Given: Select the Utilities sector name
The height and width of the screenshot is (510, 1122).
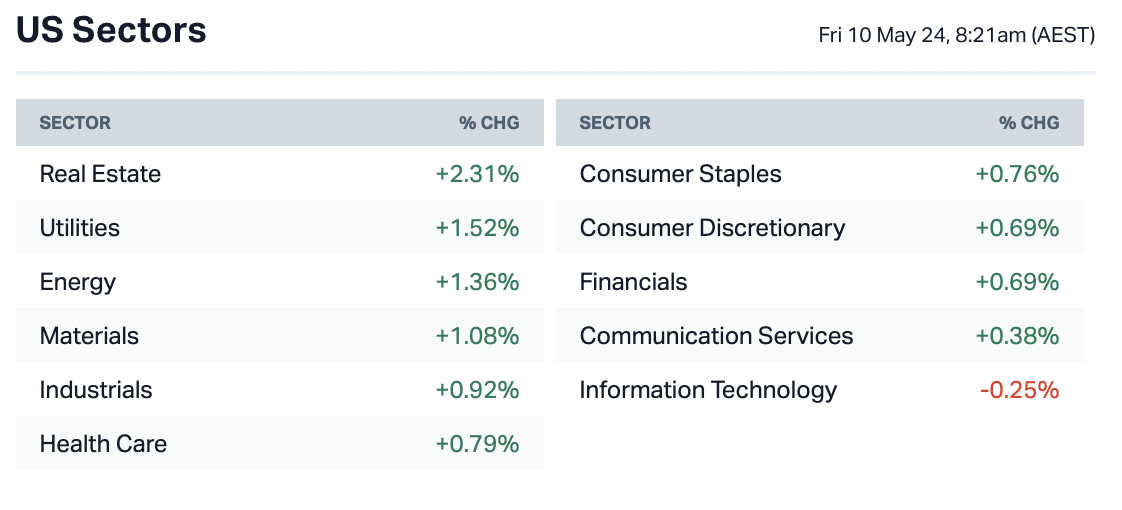Looking at the screenshot, I should (79, 228).
